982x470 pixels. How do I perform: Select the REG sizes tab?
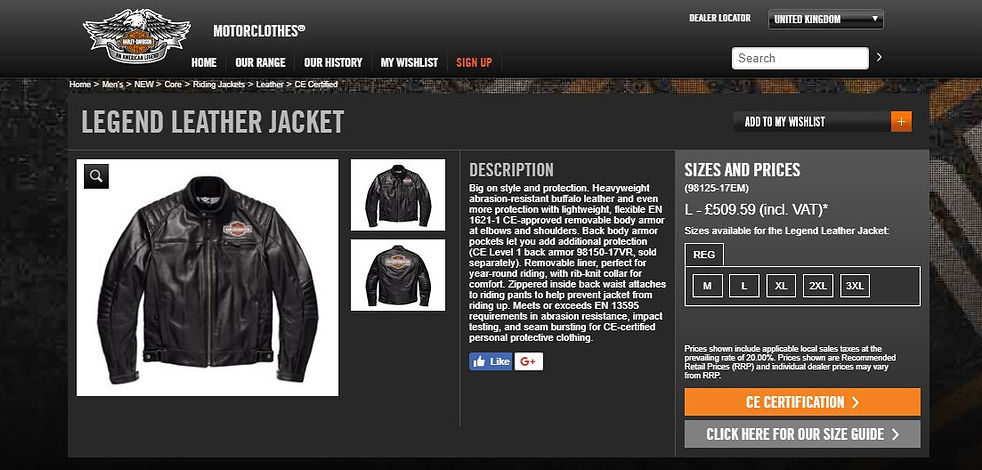(704, 255)
